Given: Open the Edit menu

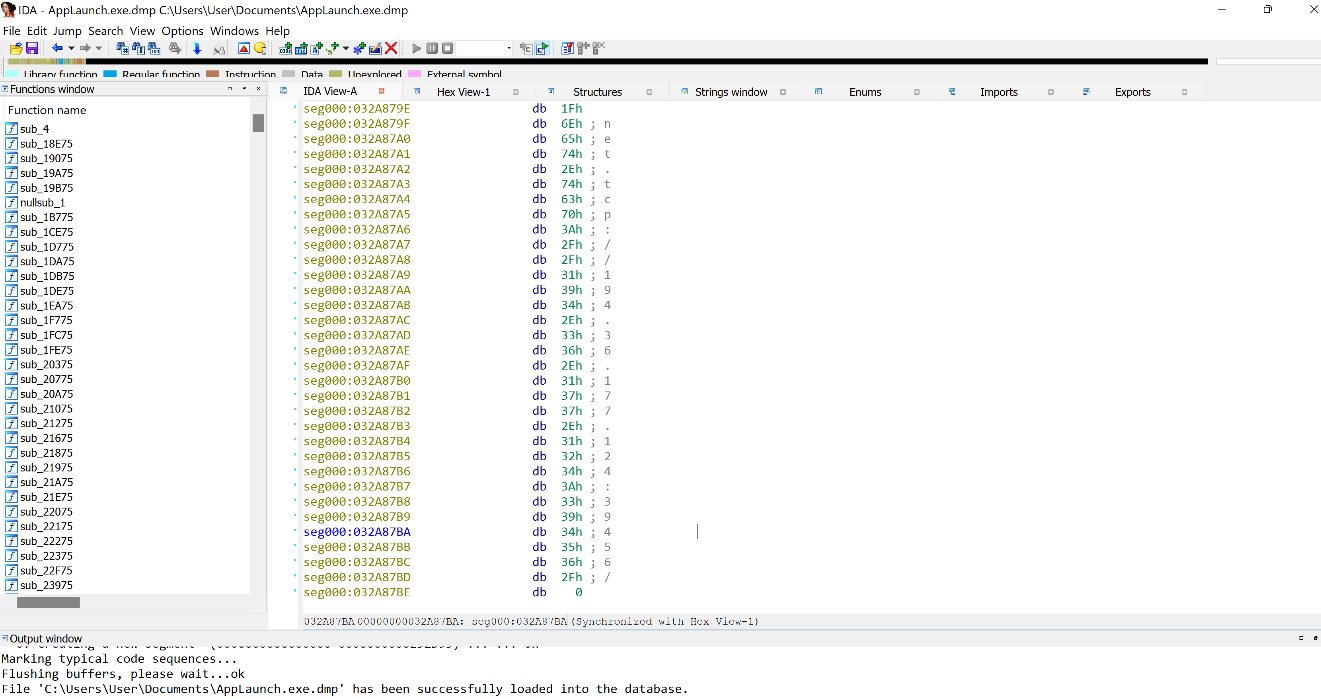Looking at the screenshot, I should click(37, 31).
